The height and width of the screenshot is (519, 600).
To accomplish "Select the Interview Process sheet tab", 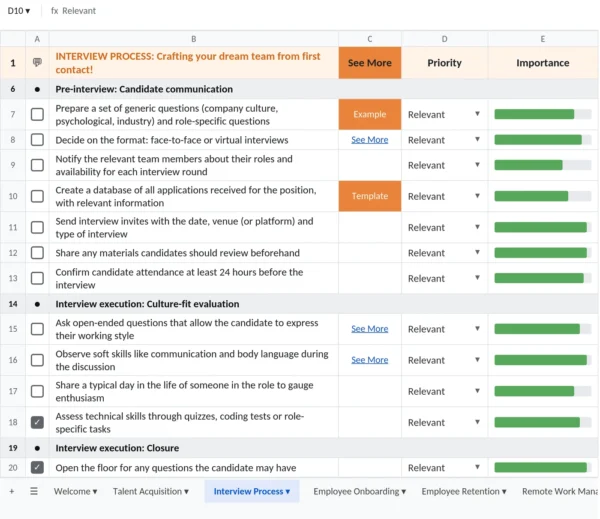I will (252, 491).
